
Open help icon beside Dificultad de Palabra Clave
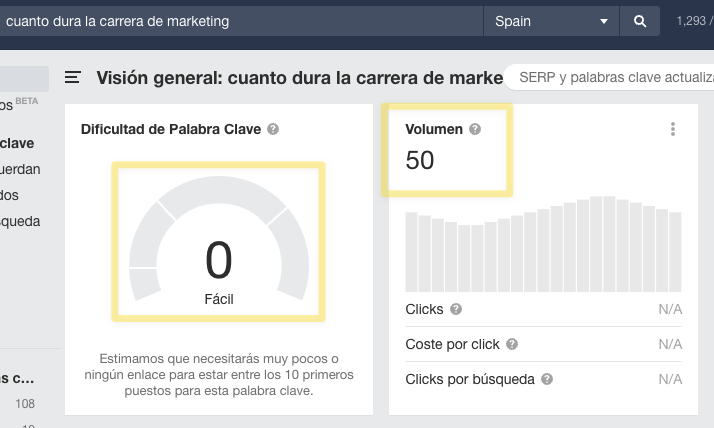[x=273, y=129]
